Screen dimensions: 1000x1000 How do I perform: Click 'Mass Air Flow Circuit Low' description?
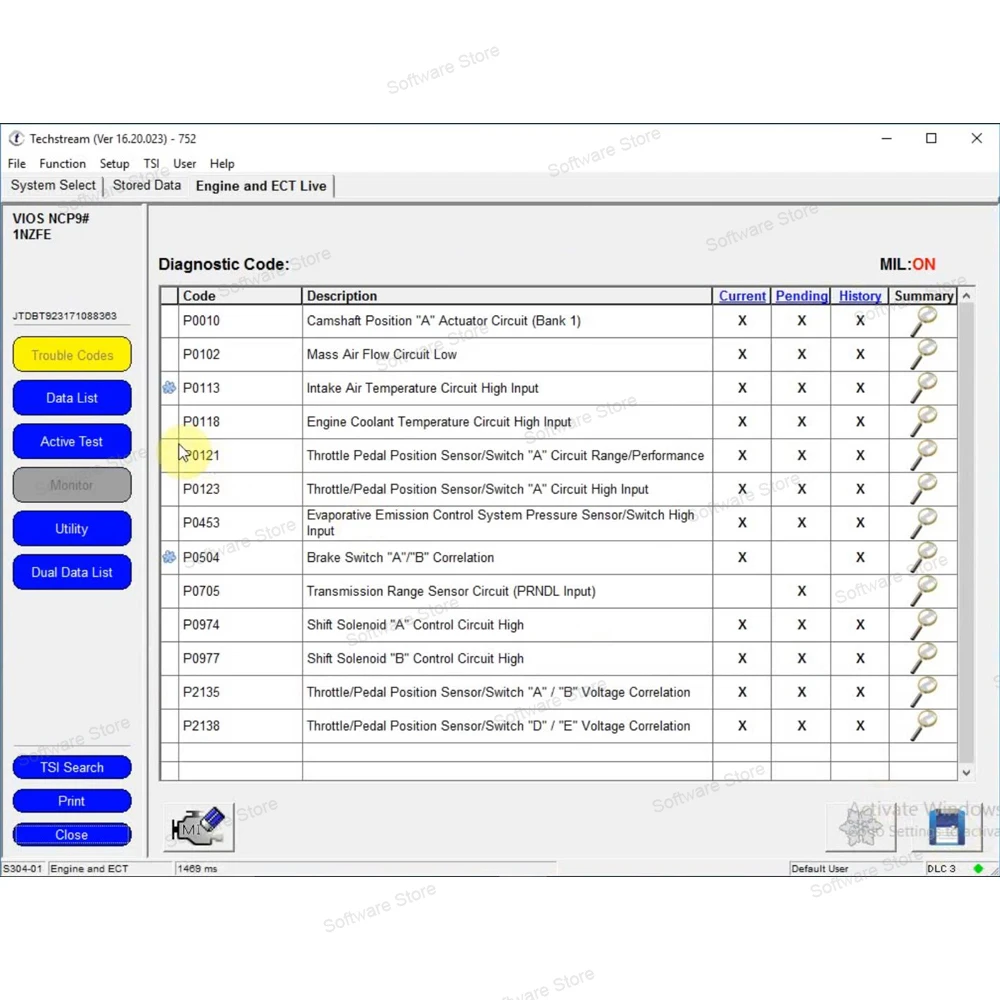pos(381,355)
